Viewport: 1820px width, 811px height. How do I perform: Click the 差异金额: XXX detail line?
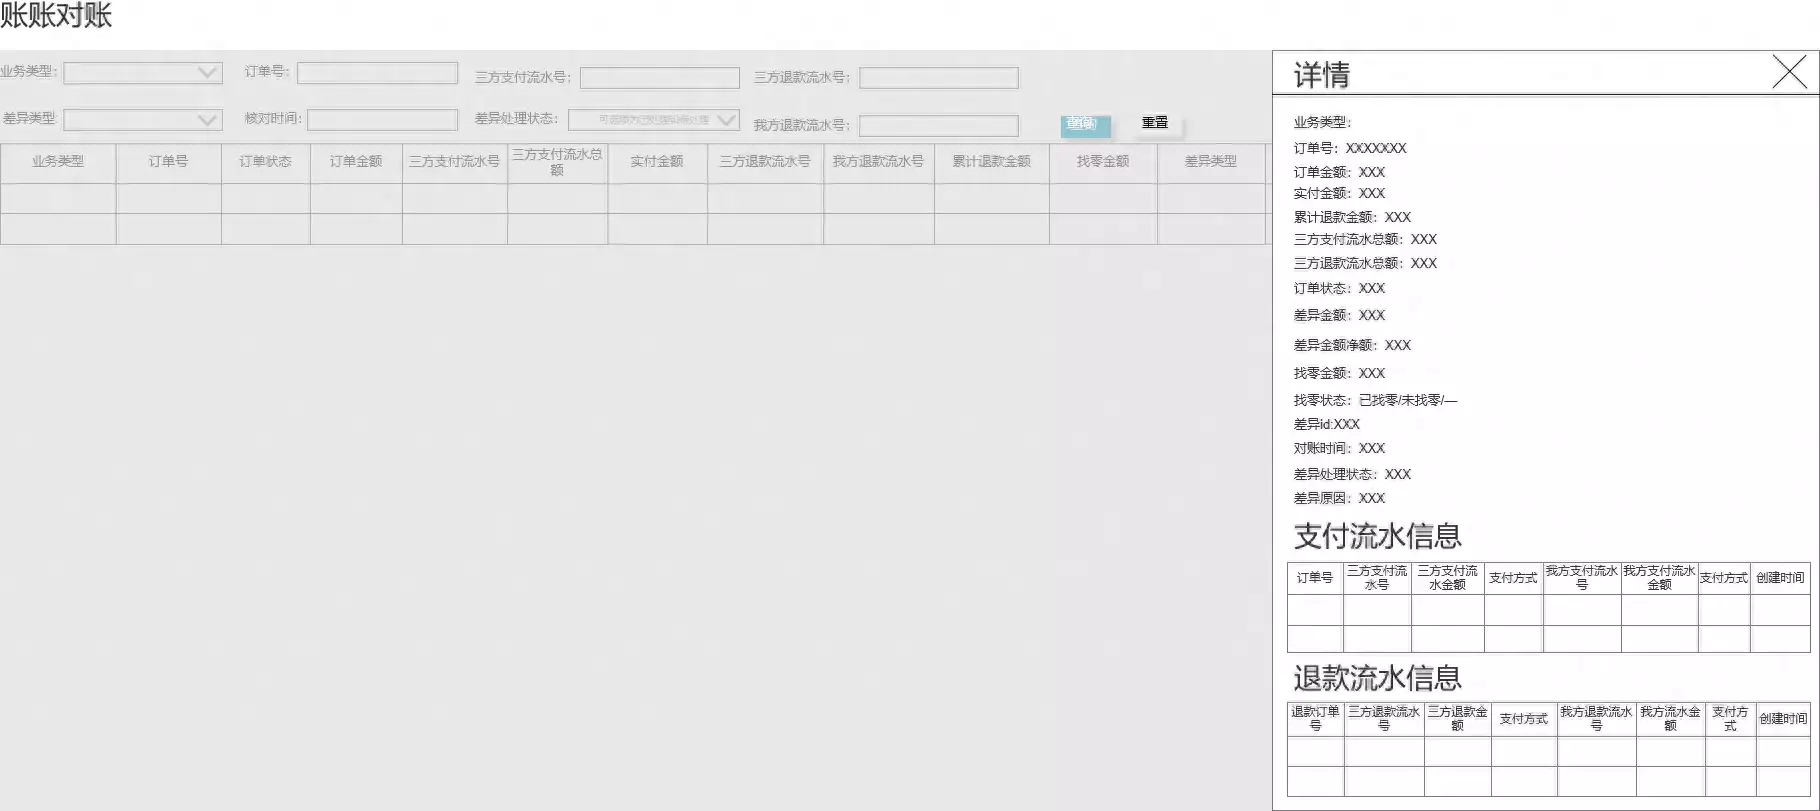[x=1339, y=315]
